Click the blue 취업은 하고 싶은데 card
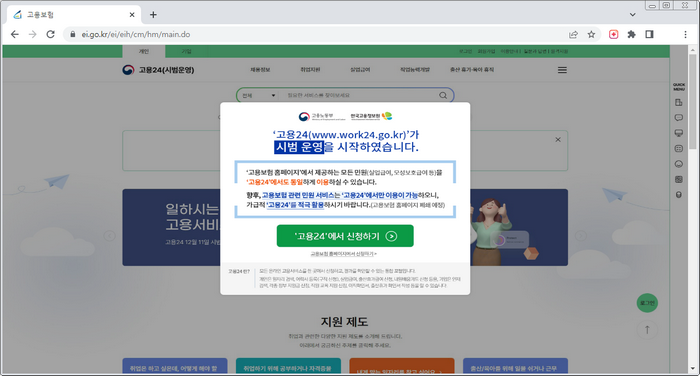The height and width of the screenshot is (376, 700). pos(175,366)
